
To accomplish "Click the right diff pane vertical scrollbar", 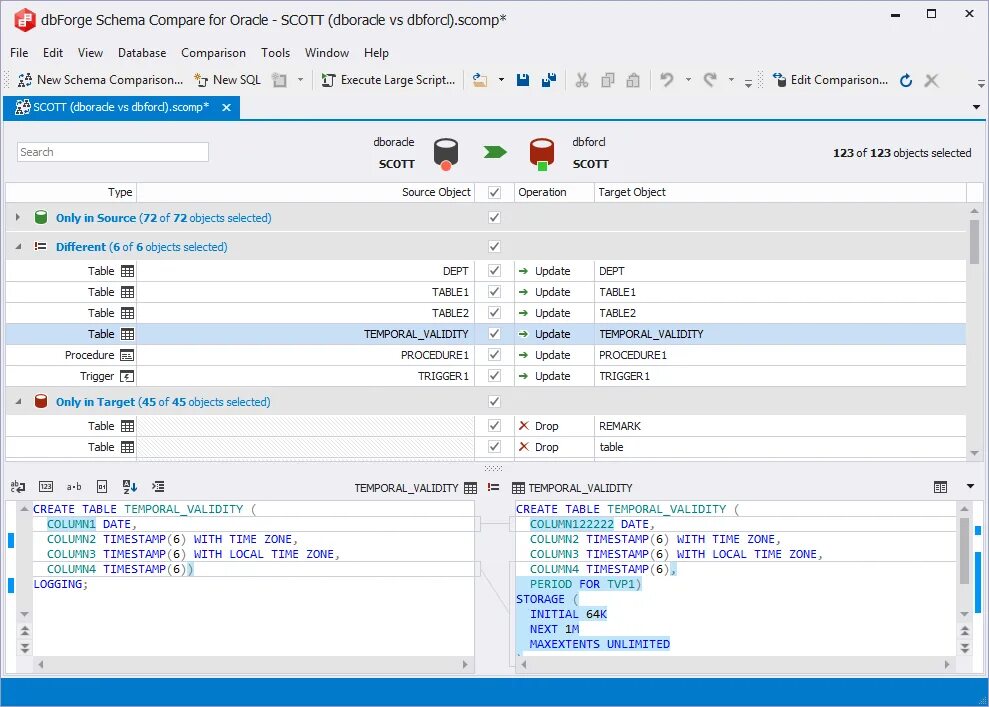I will [964, 559].
